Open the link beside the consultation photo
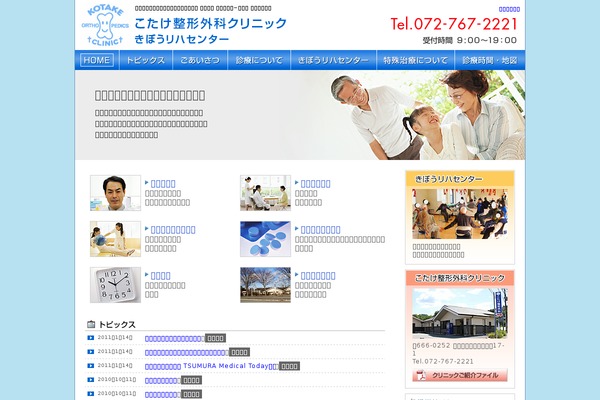 coord(315,184)
